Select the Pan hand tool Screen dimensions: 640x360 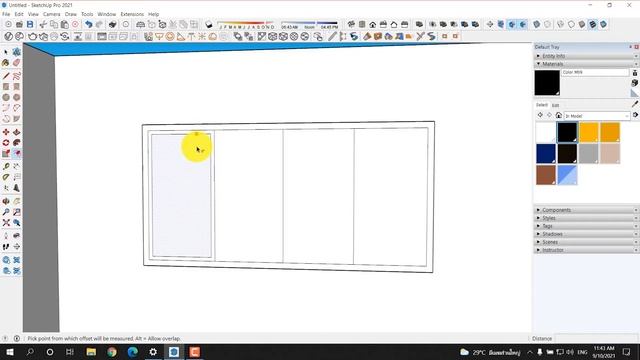click(16, 201)
